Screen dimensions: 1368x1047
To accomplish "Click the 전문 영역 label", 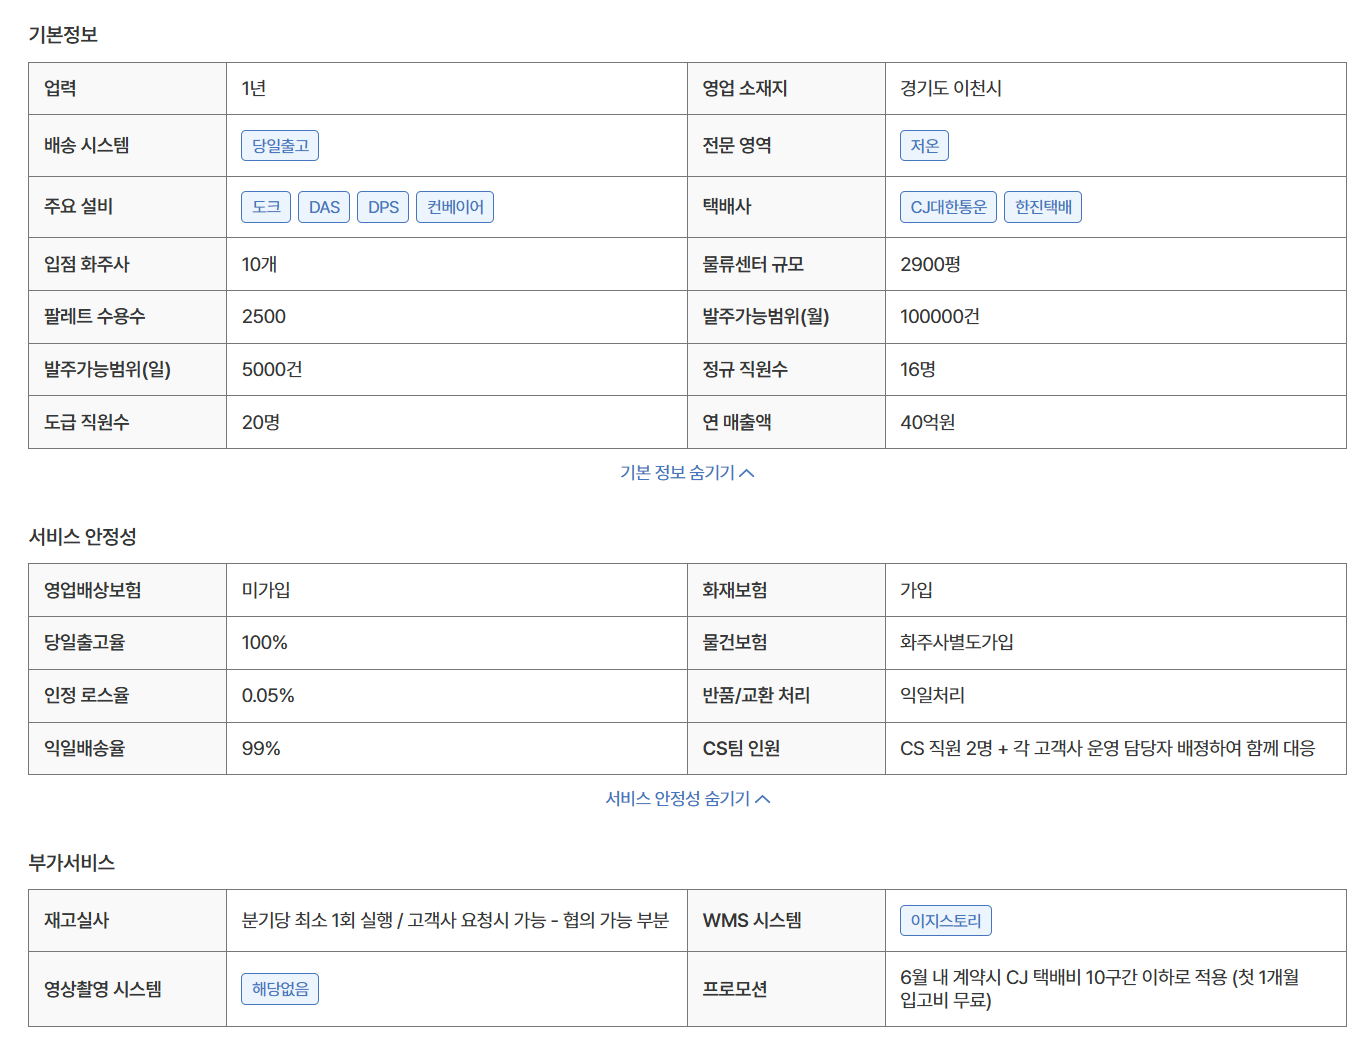I will [737, 146].
